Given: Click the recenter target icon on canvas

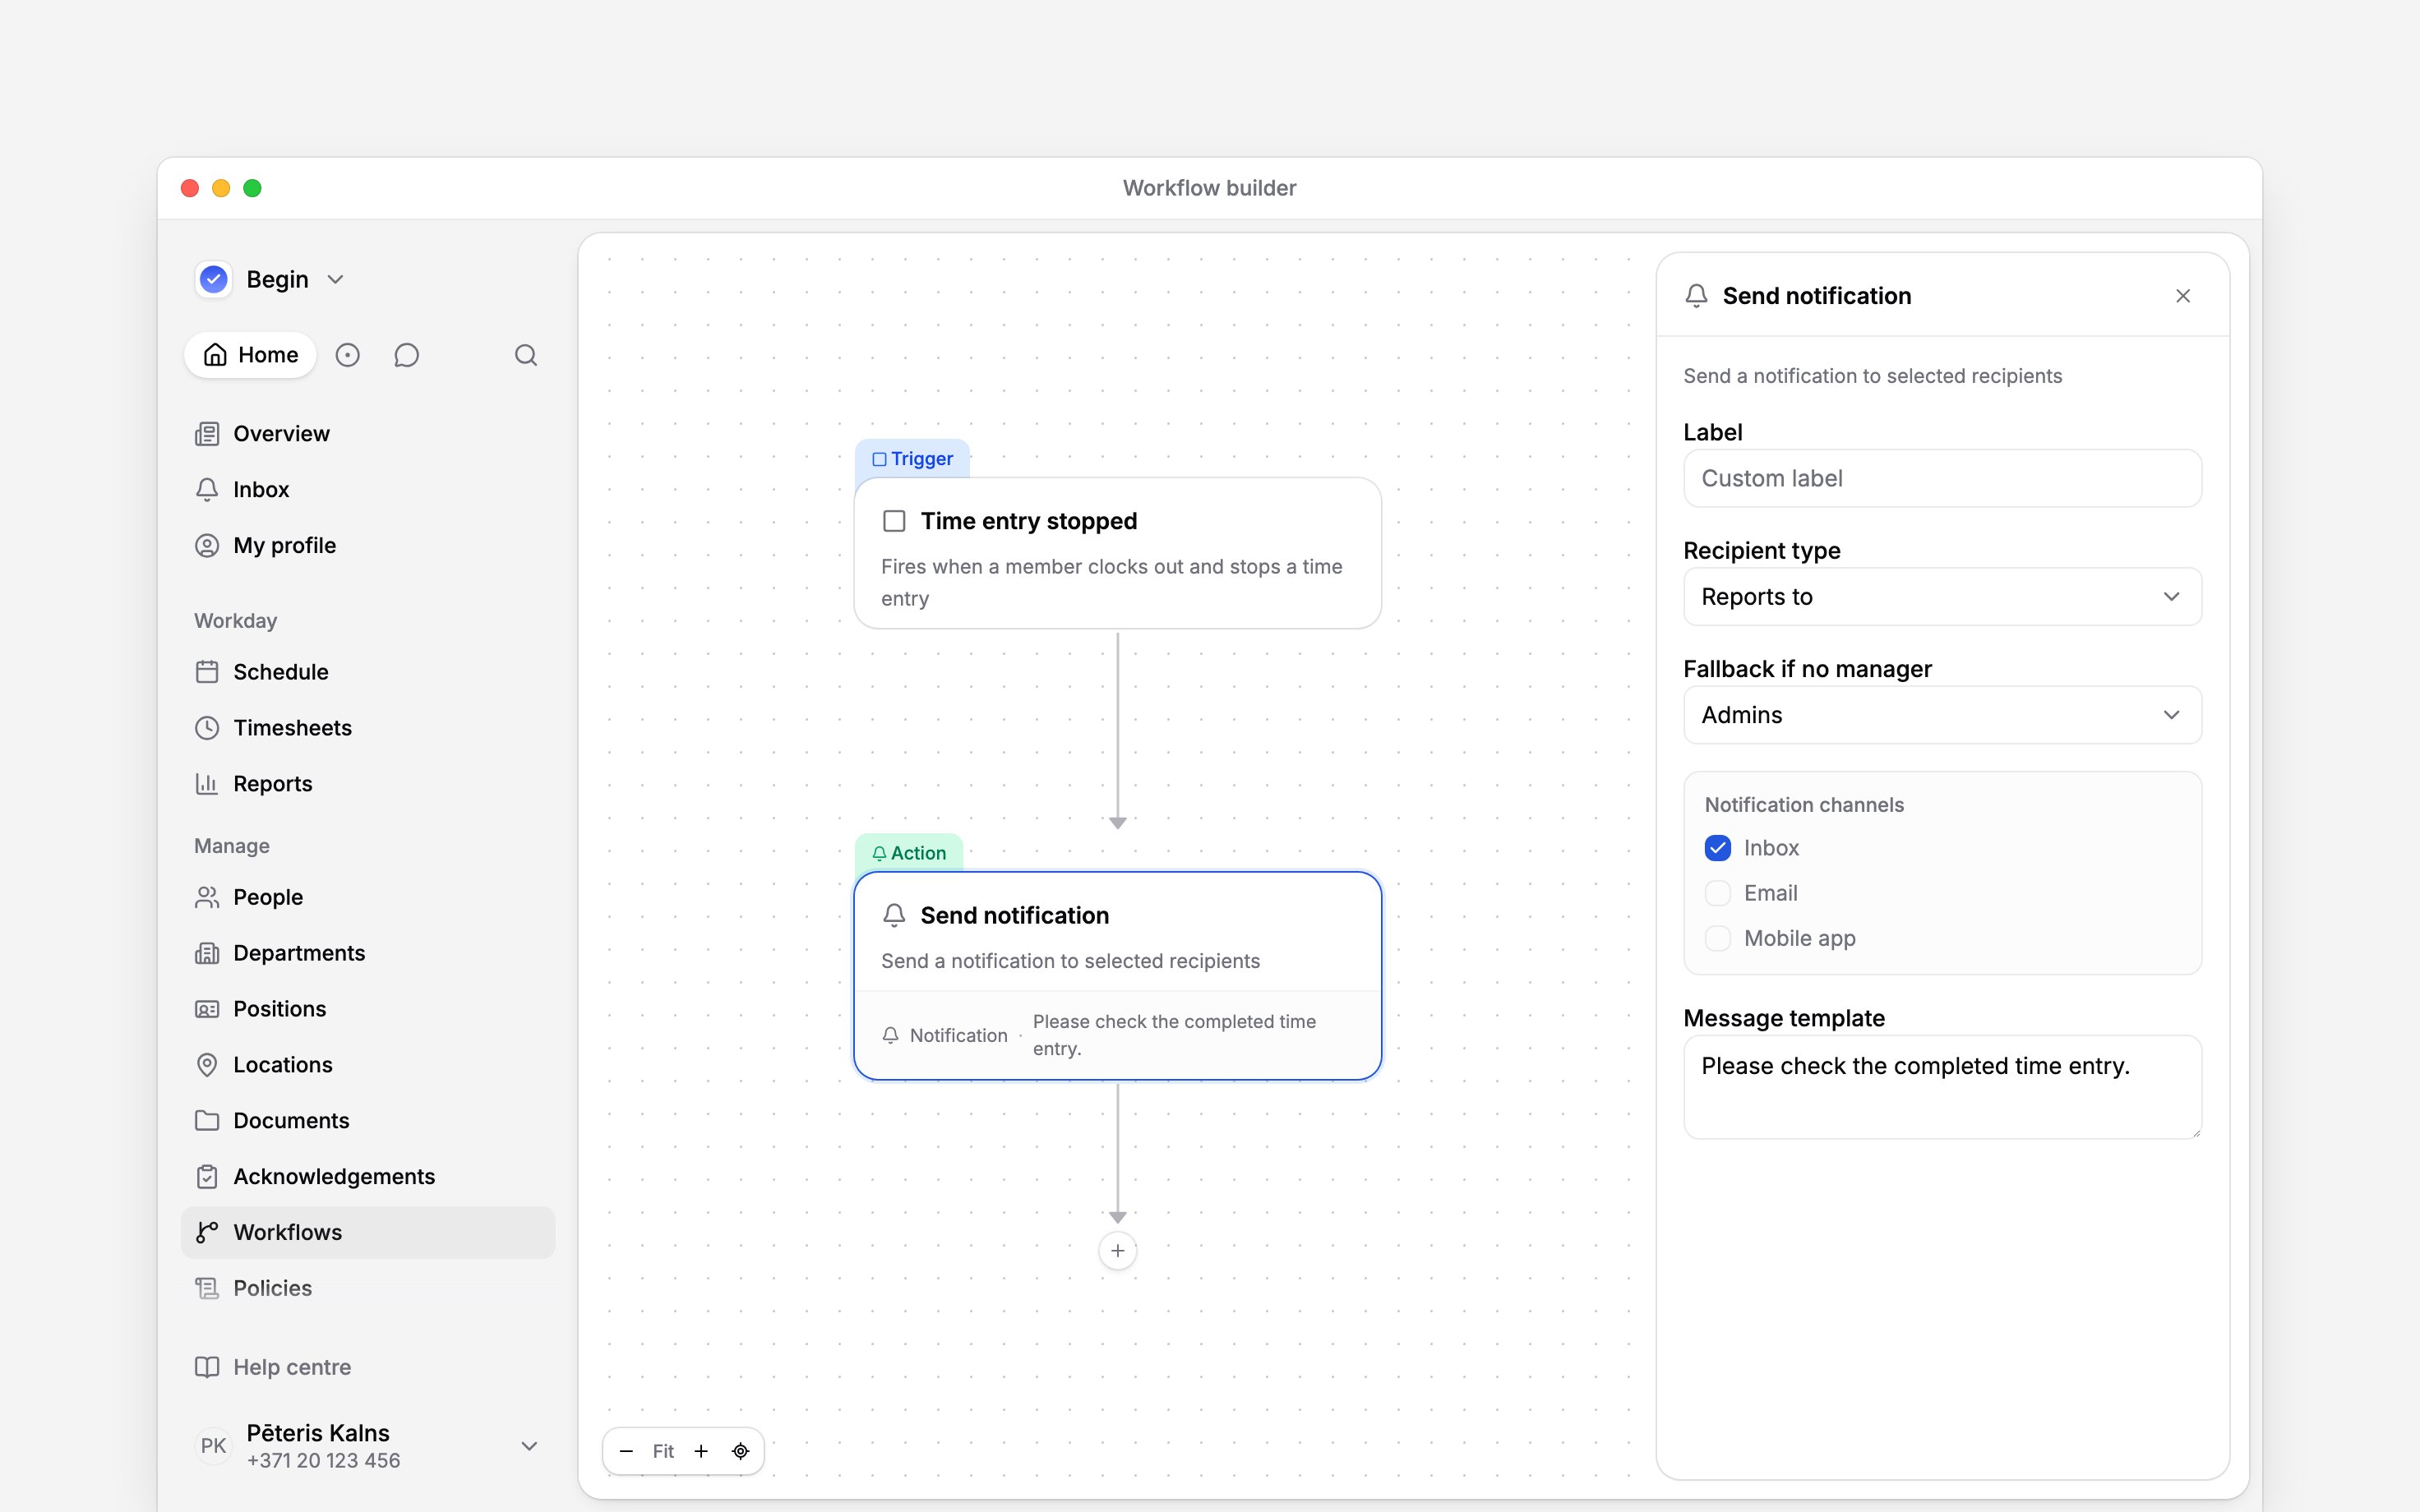Looking at the screenshot, I should click(x=740, y=1451).
